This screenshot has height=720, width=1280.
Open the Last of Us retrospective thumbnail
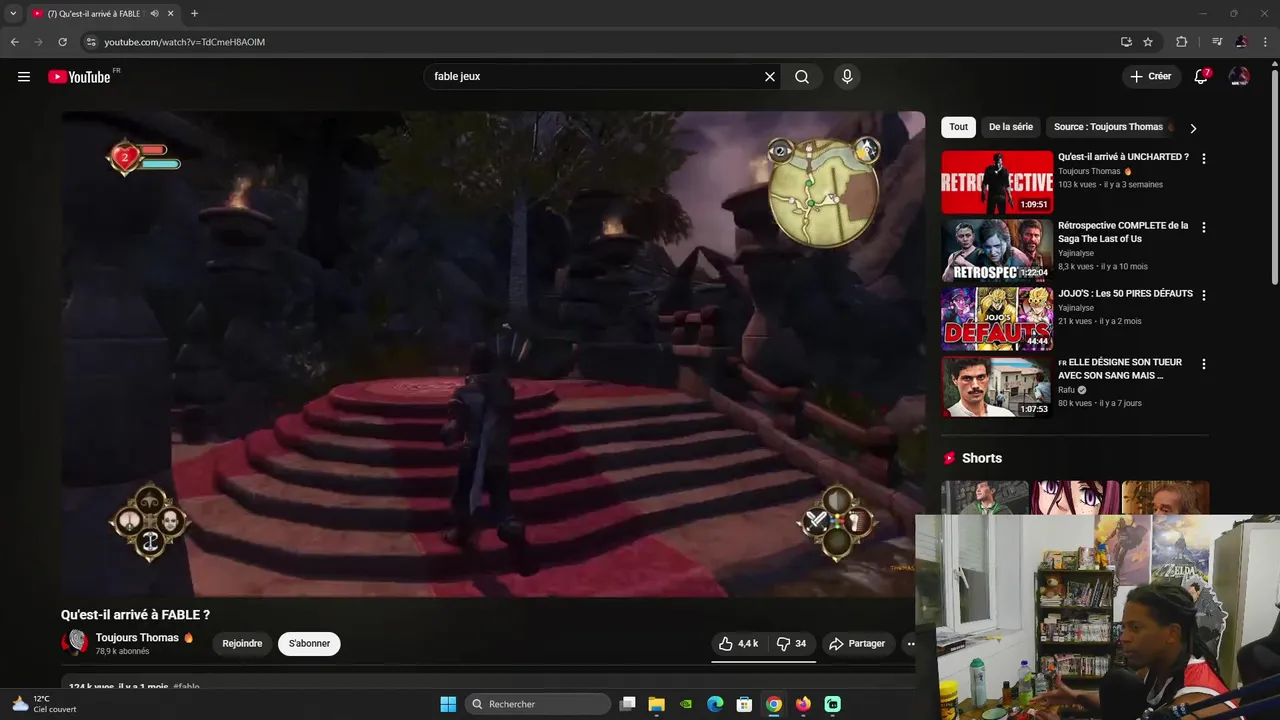(997, 251)
